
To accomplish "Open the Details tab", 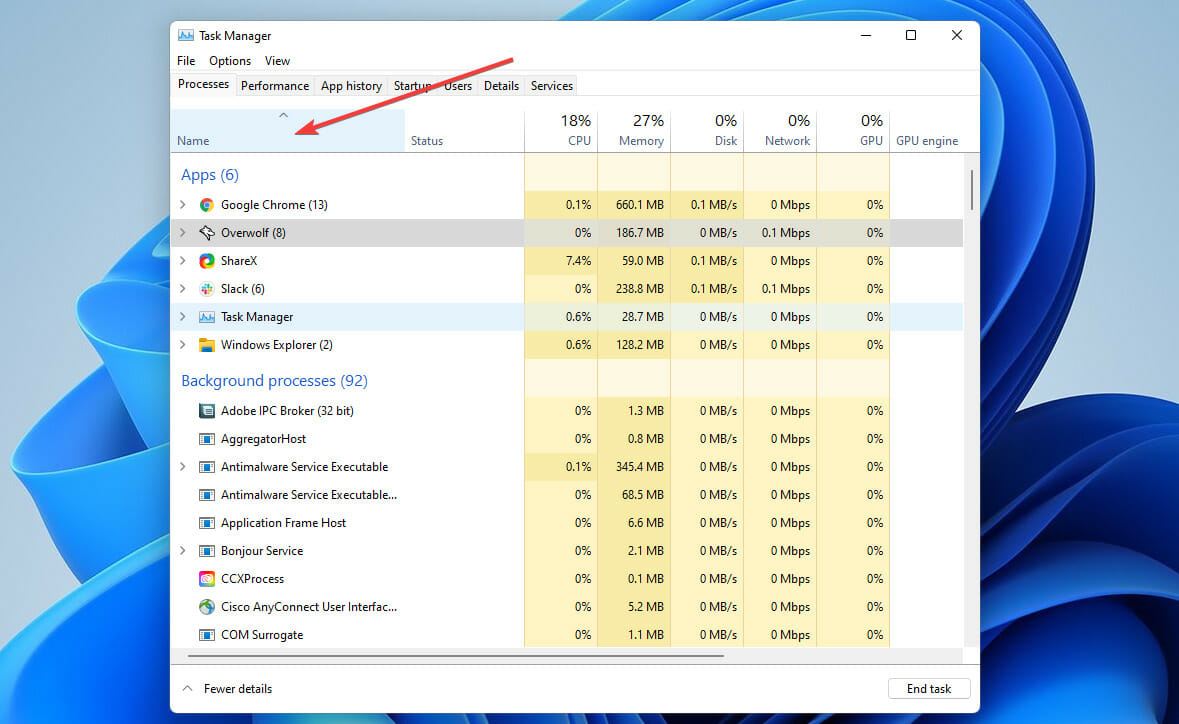I will [502, 86].
